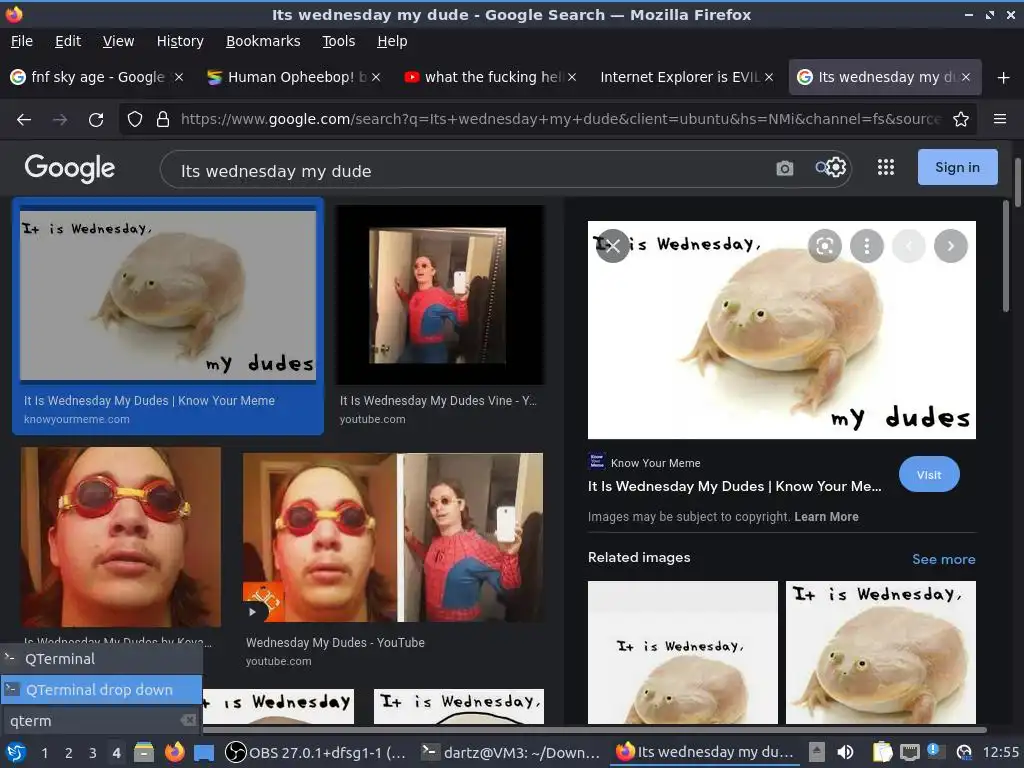1024x768 pixels.
Task: Open the Help menu
Action: tap(392, 41)
